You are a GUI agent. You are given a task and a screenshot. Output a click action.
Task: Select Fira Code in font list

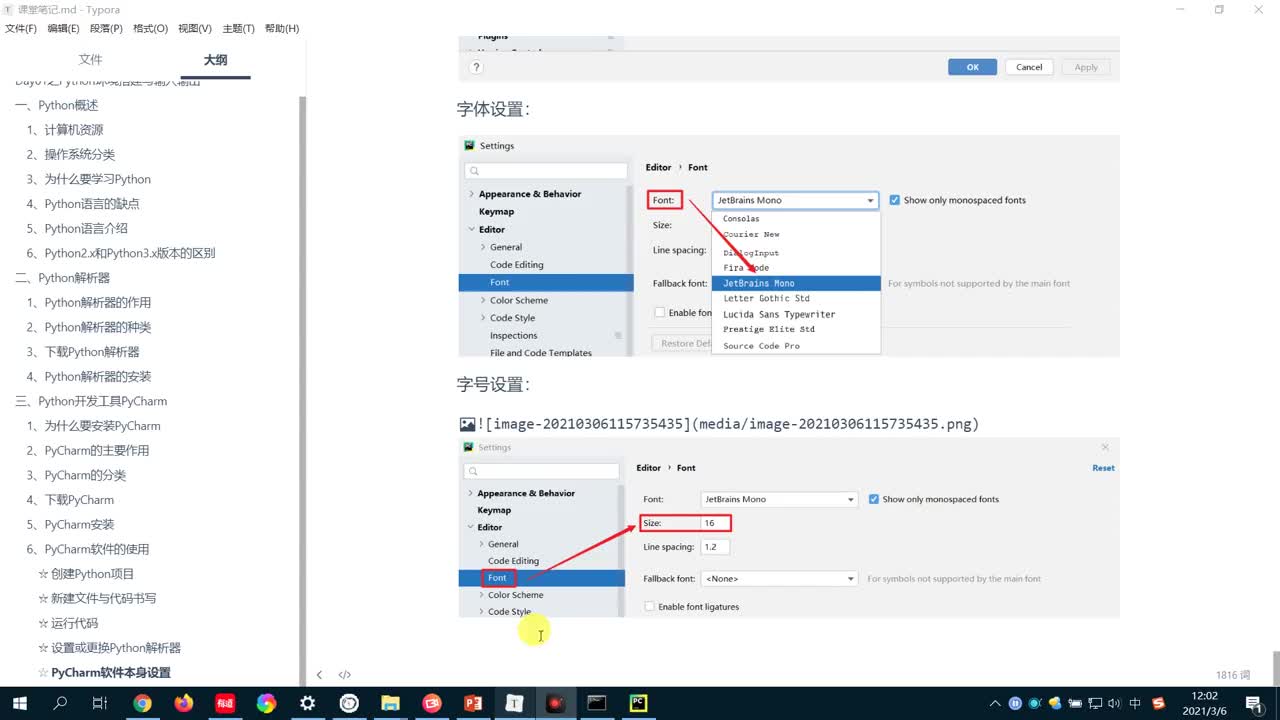coord(796,268)
